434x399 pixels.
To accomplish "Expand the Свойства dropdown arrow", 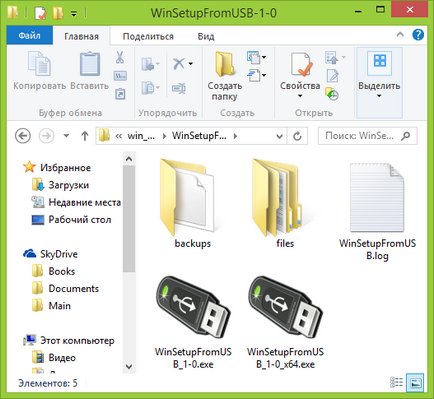I will click(300, 96).
